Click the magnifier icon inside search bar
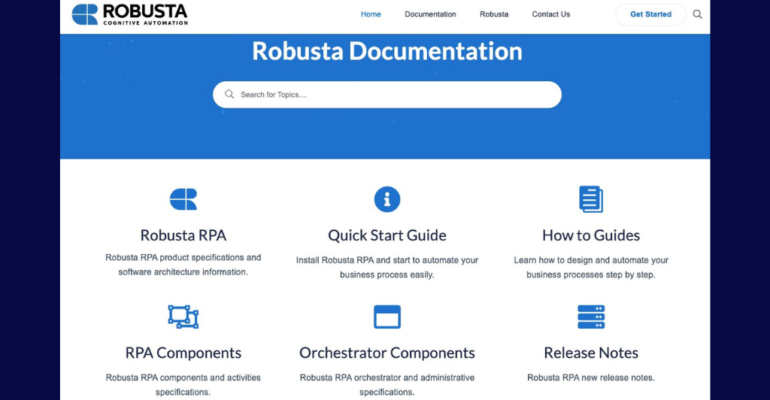Viewport: 770px width, 400px height. coord(229,94)
